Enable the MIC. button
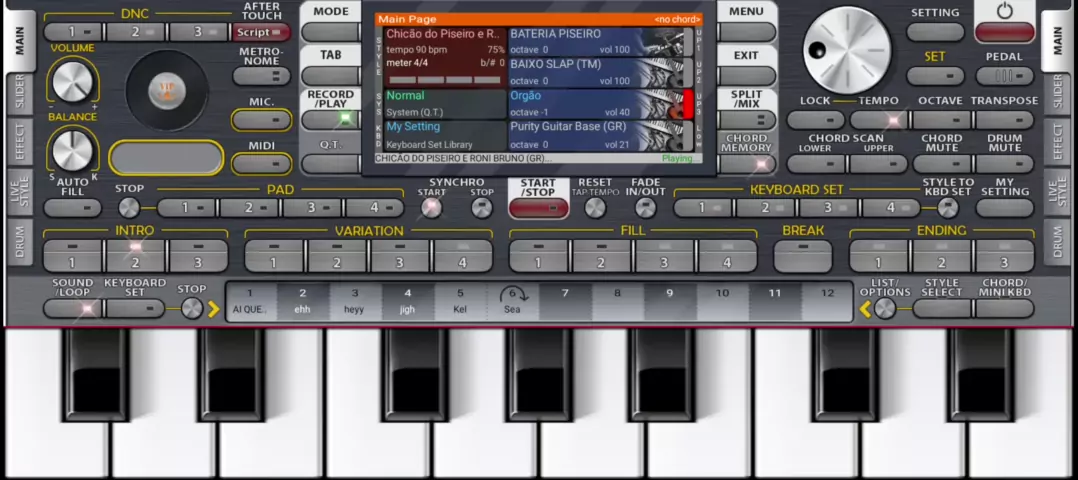 [x=262, y=120]
